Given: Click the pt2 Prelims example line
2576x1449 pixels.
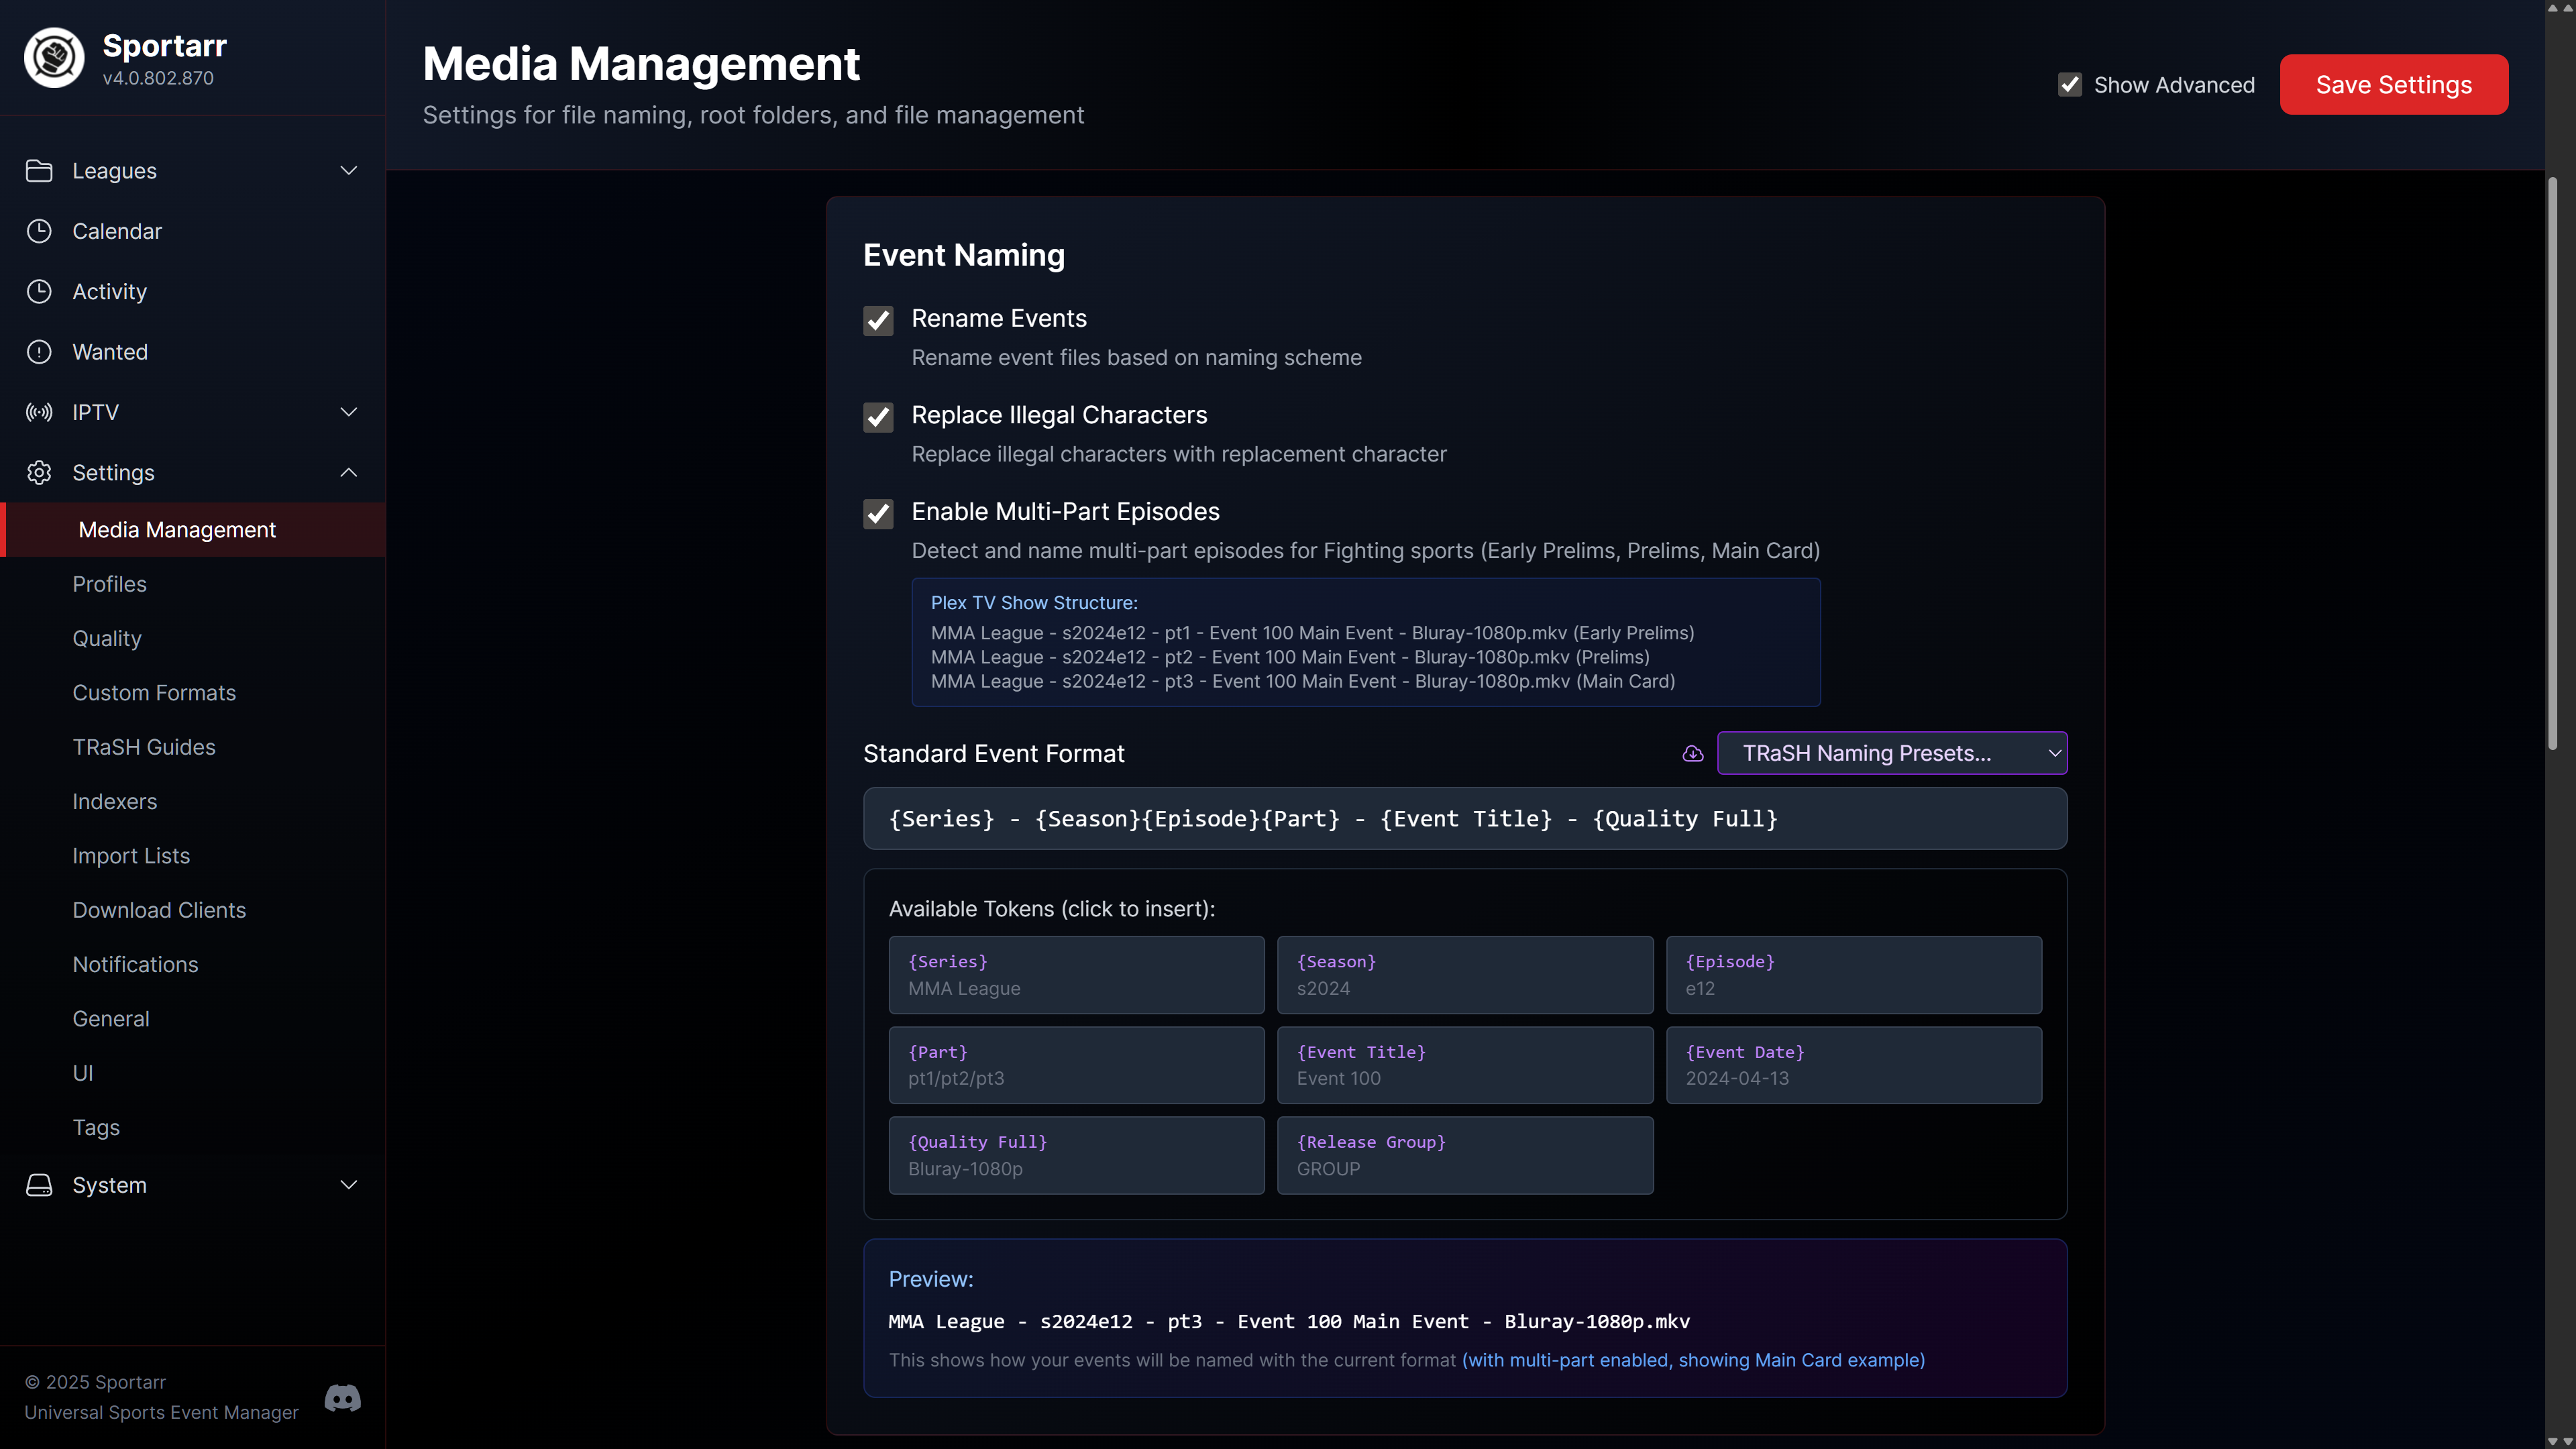Looking at the screenshot, I should (1290, 657).
